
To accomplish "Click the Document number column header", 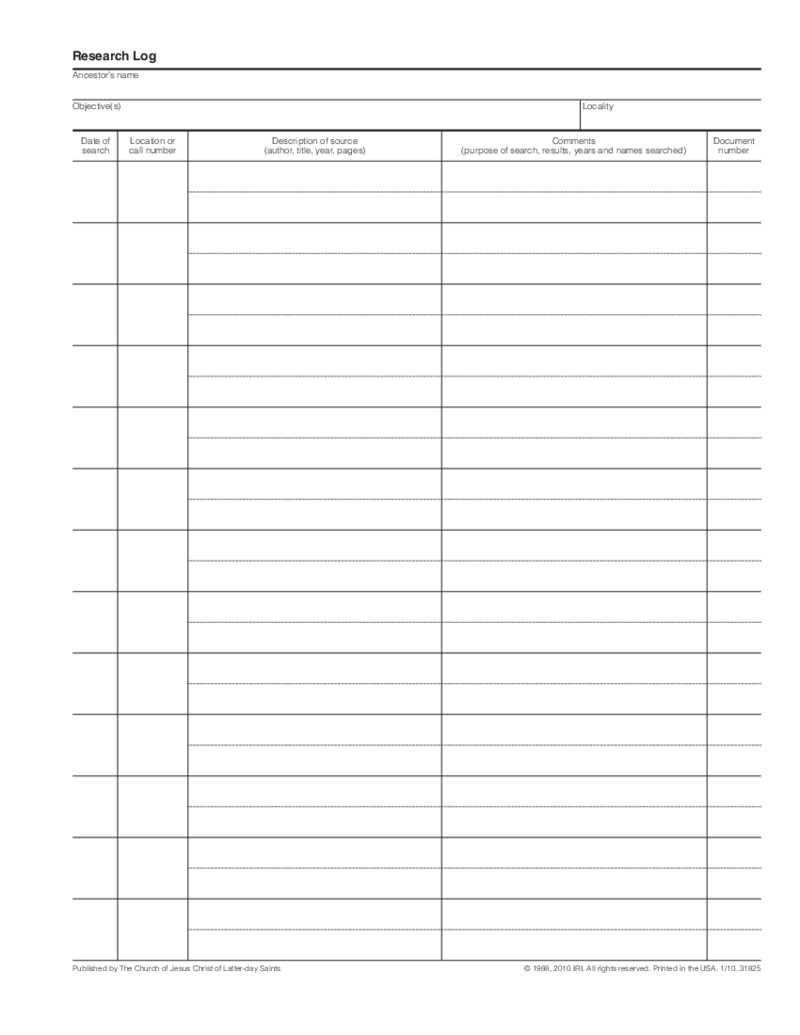I will point(734,146).
